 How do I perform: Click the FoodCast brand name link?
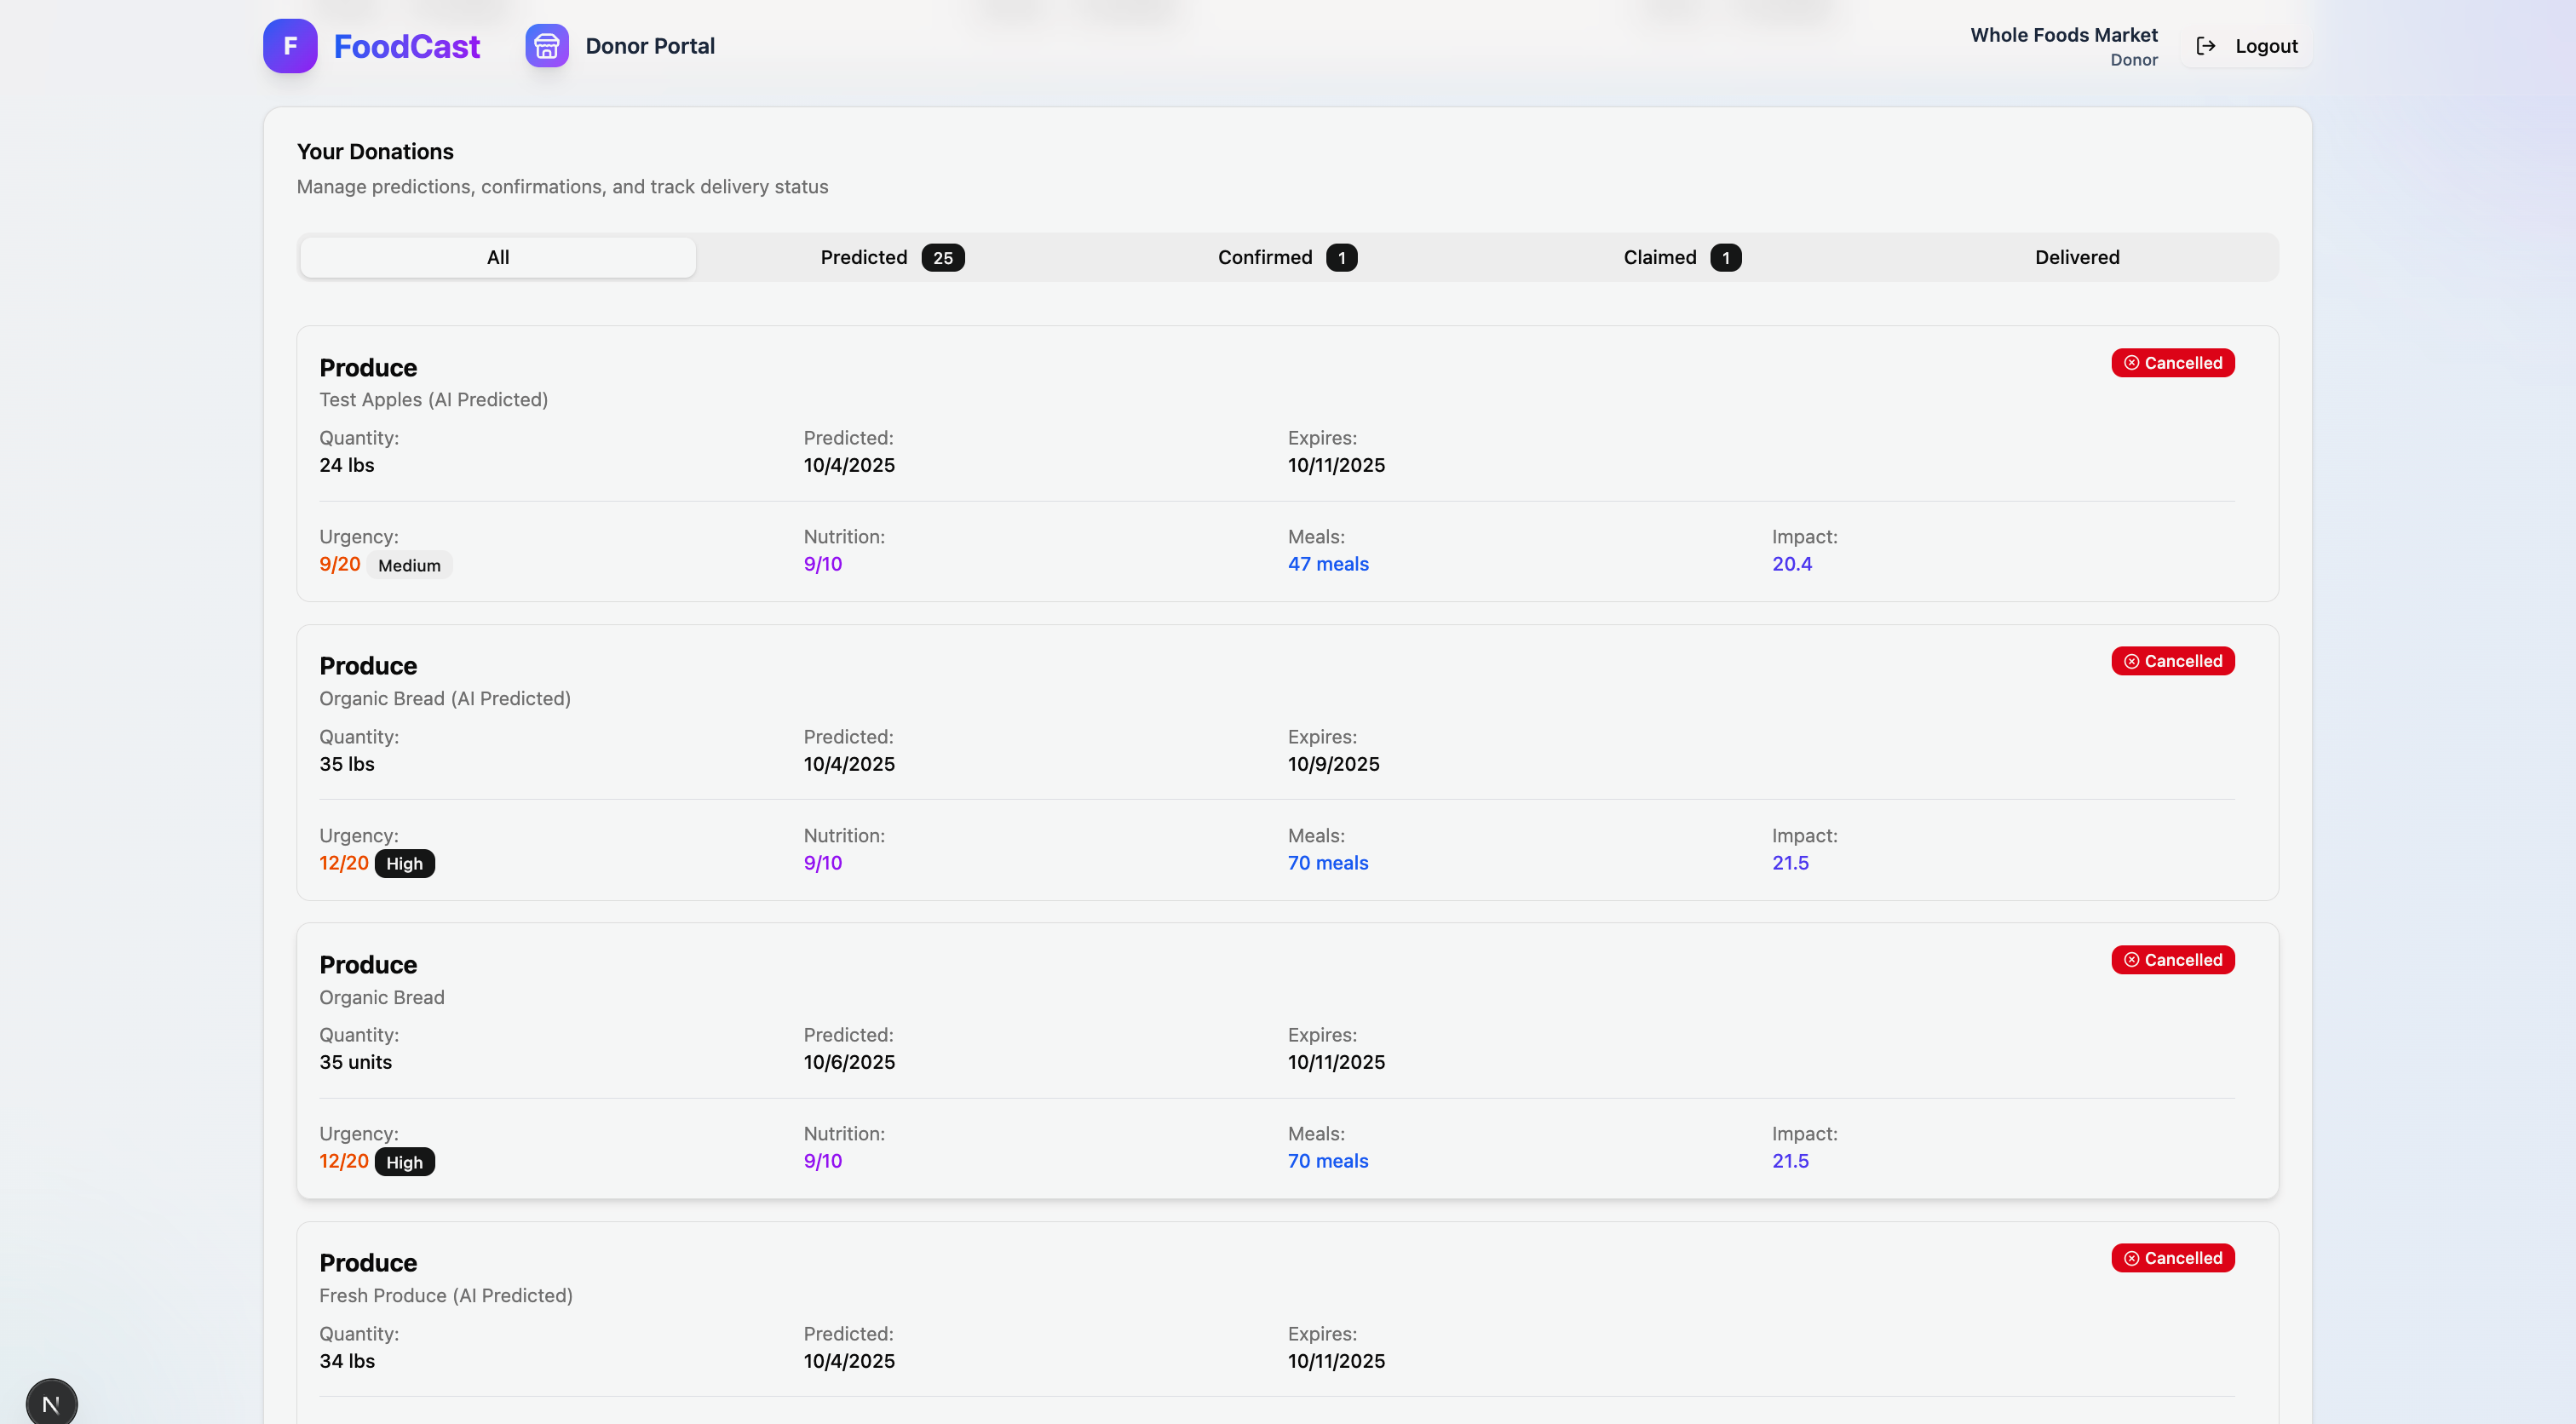point(406,46)
